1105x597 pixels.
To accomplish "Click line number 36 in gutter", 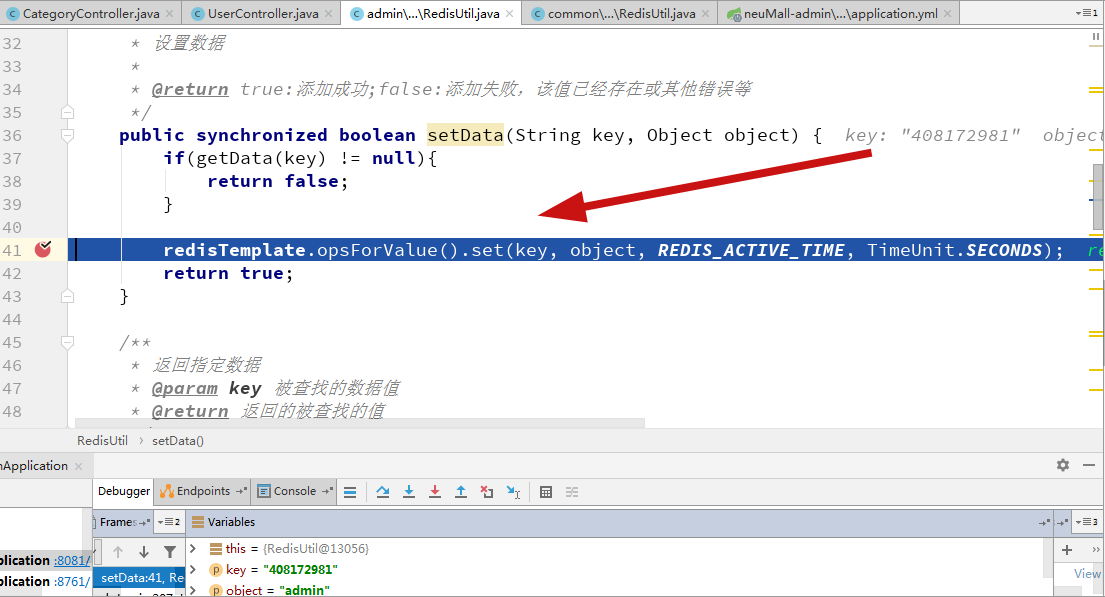I will pyautogui.click(x=12, y=135).
